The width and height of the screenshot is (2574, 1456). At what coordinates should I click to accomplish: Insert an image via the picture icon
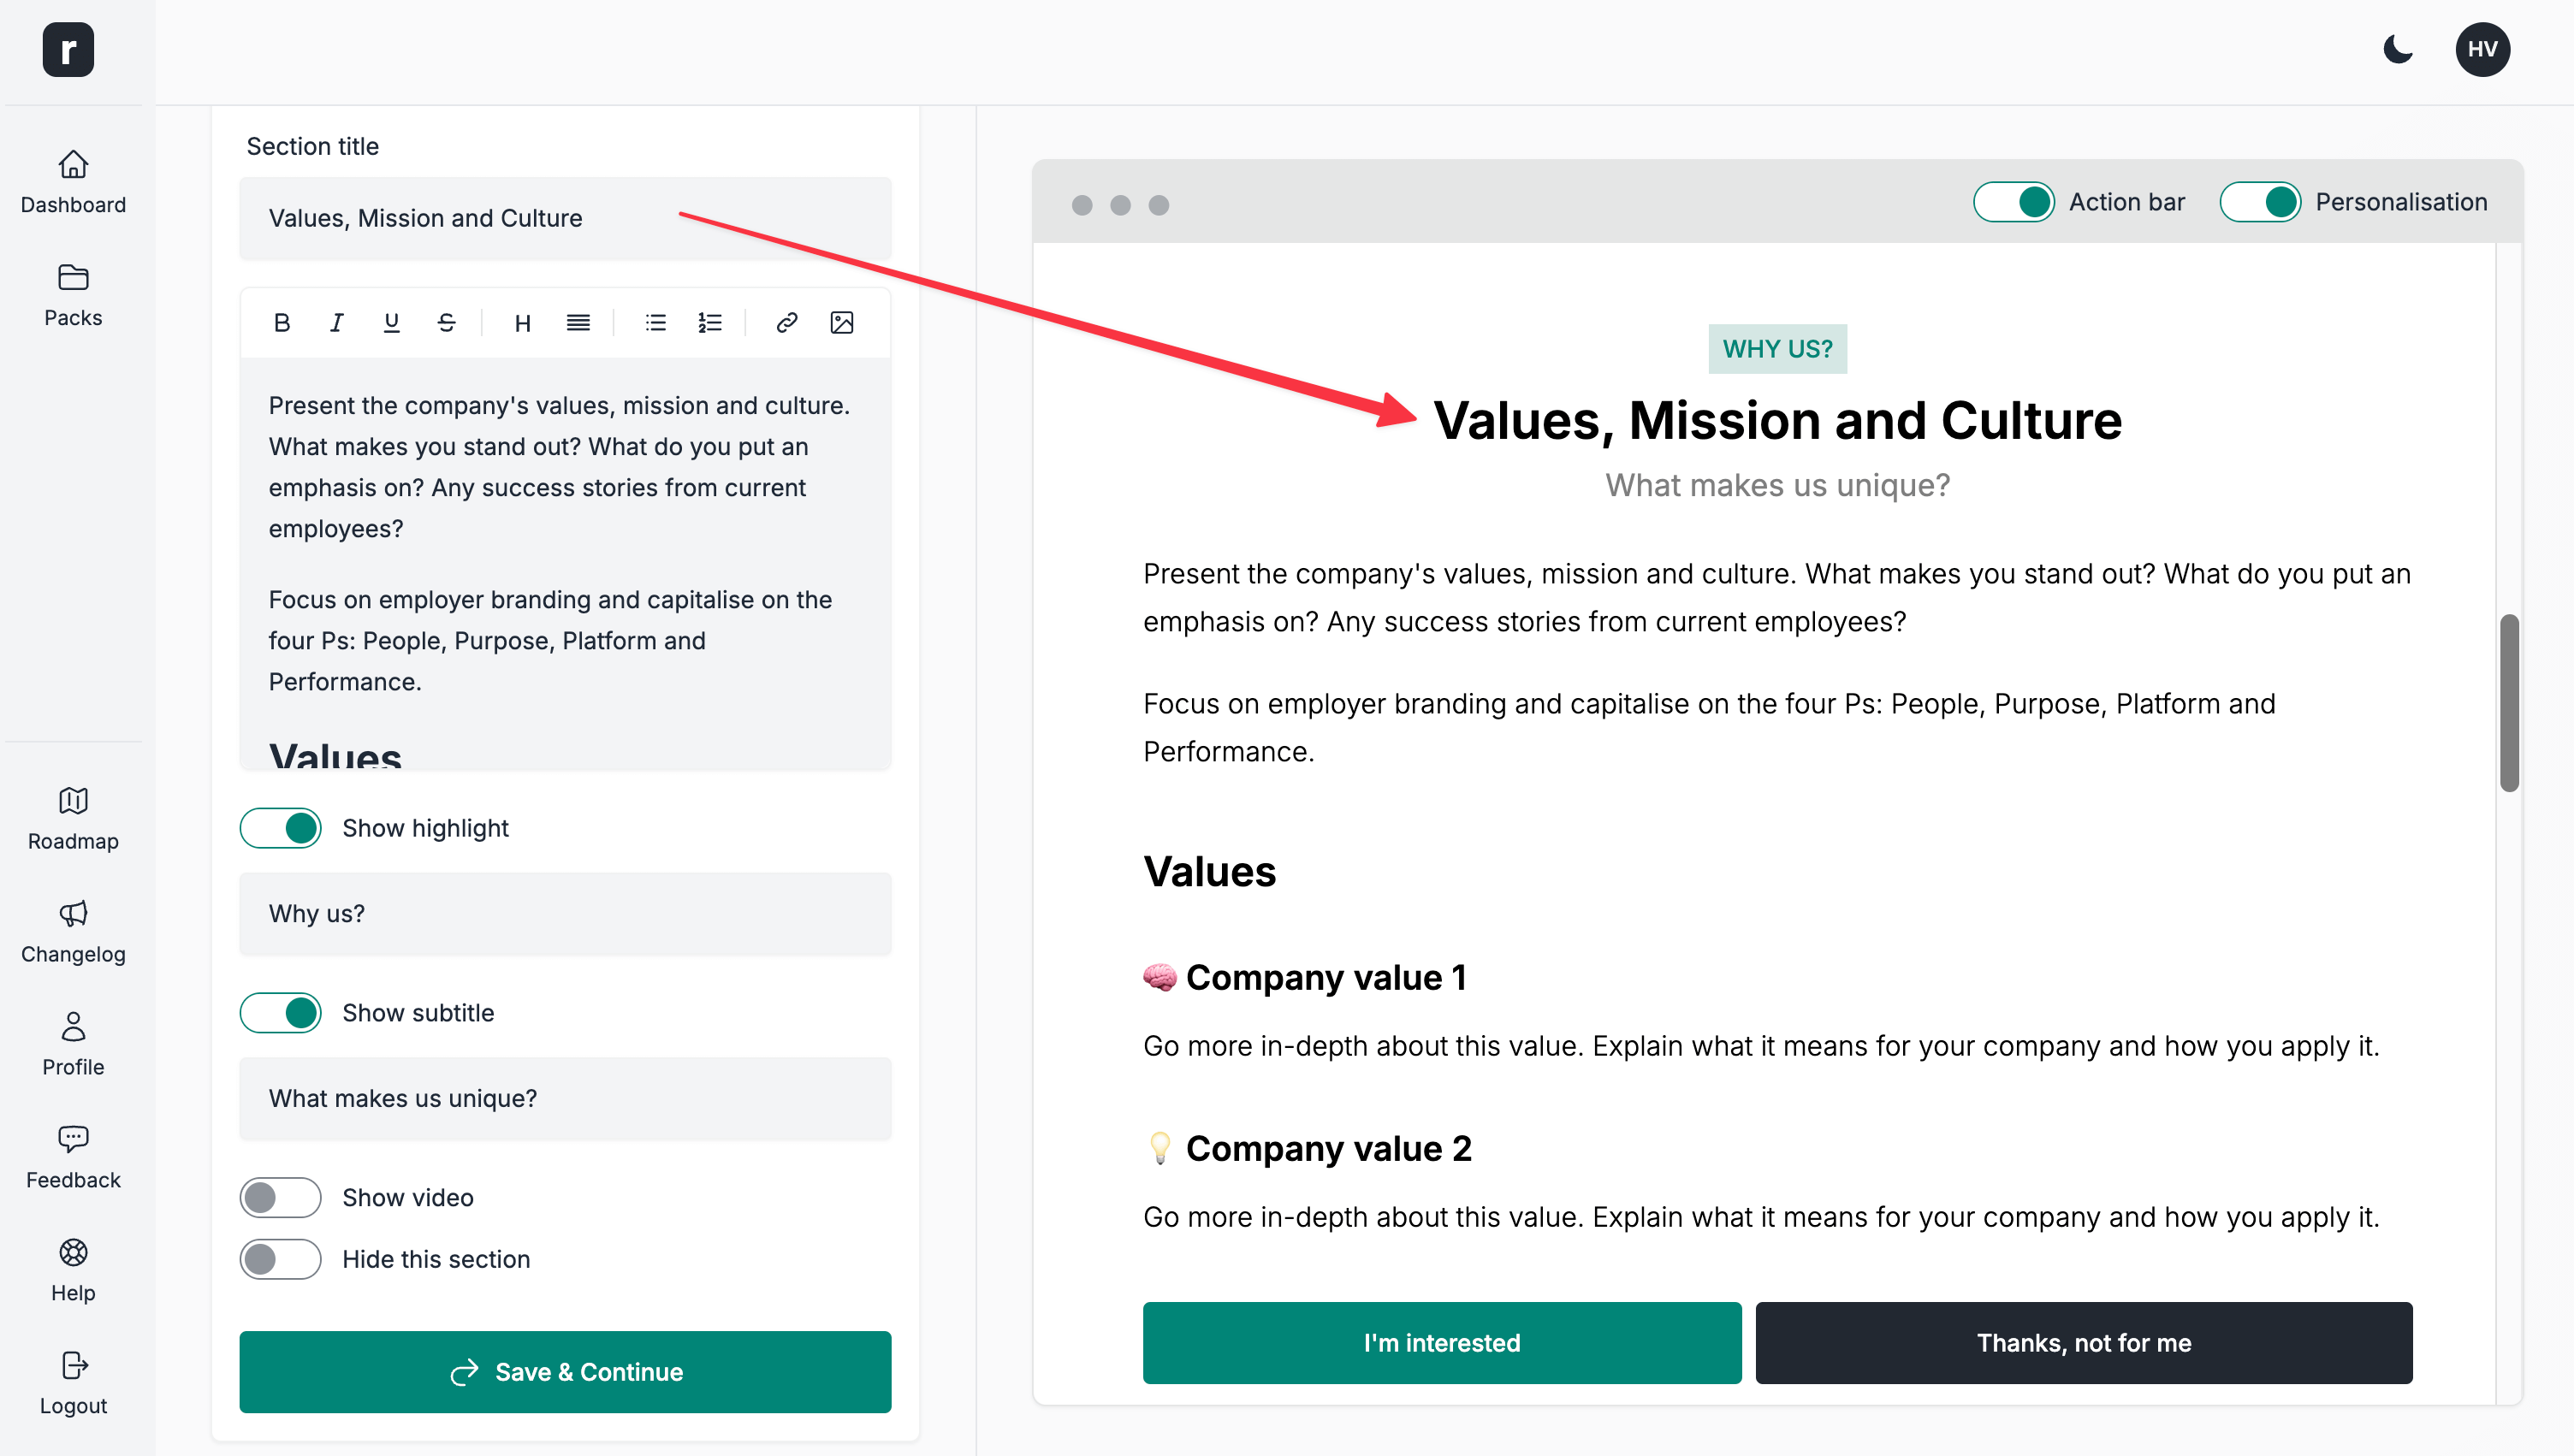point(841,322)
